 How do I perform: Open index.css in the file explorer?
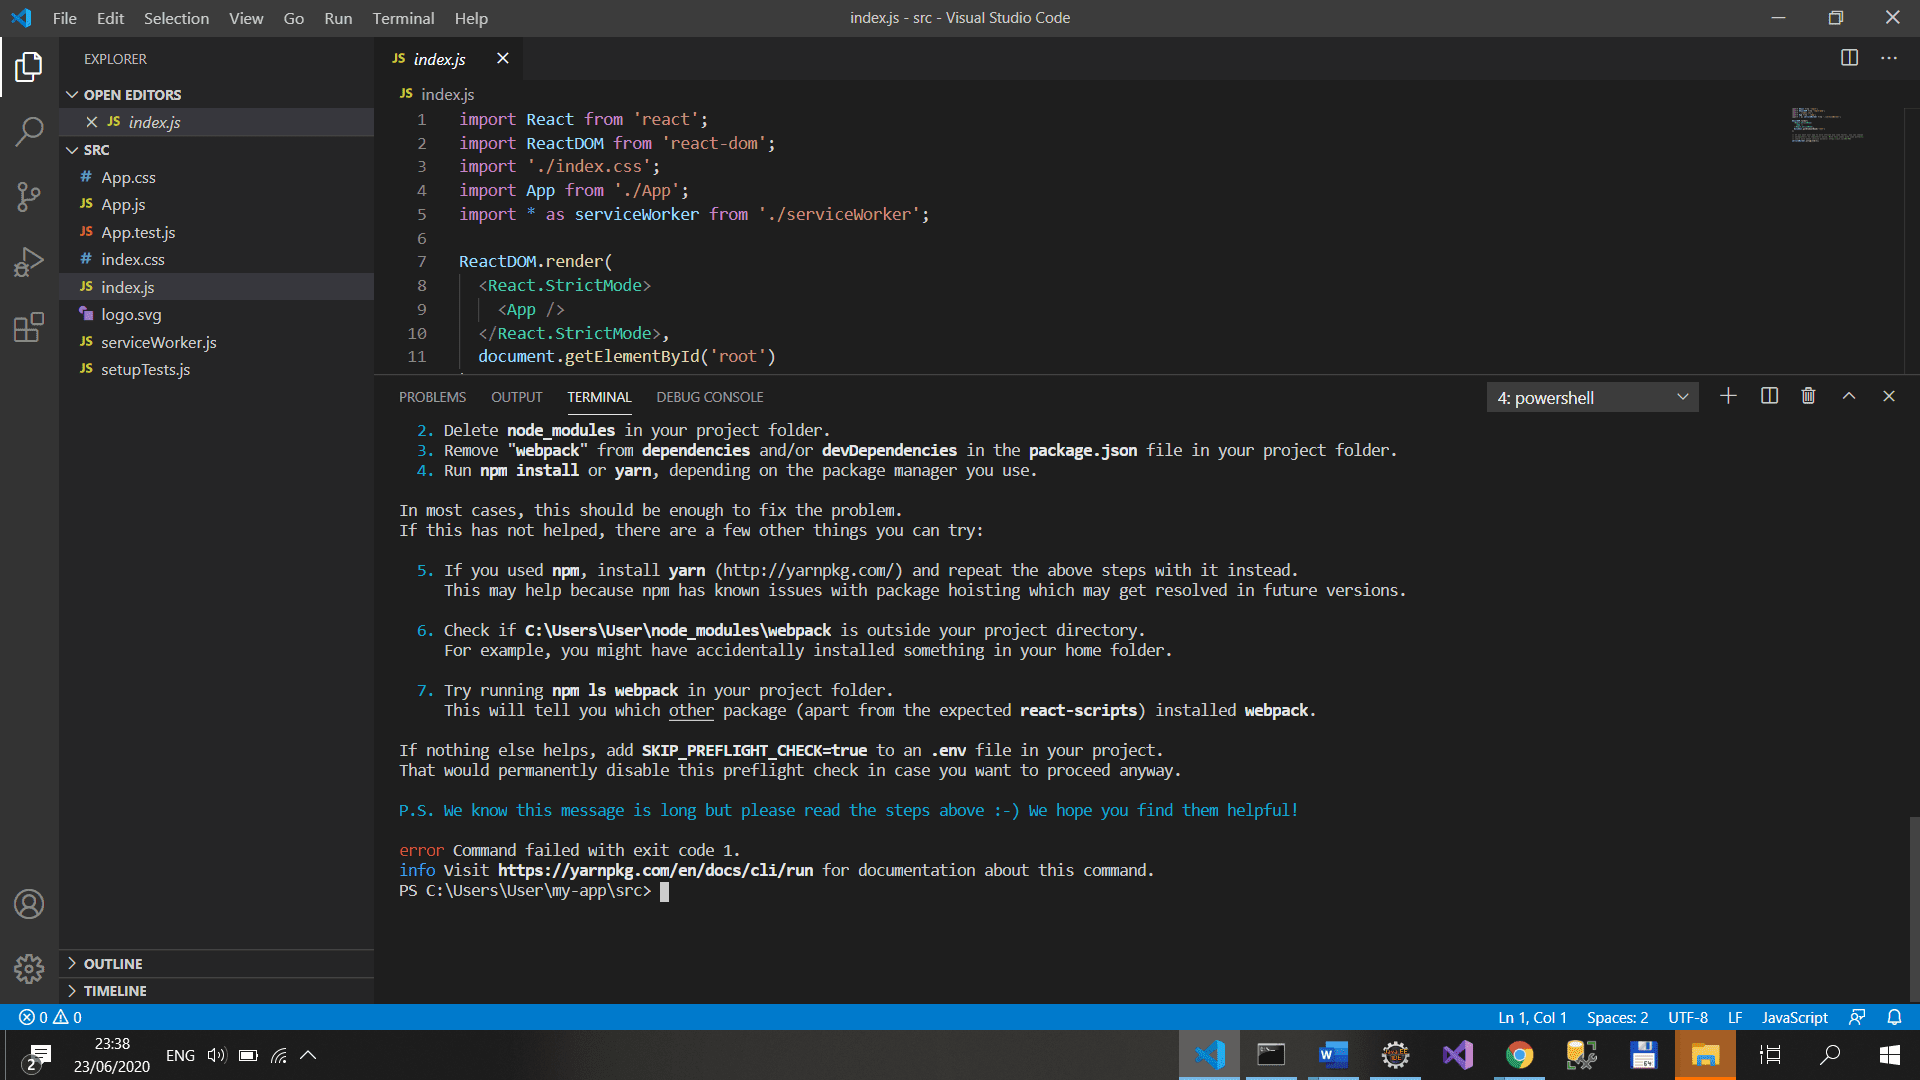click(217, 259)
